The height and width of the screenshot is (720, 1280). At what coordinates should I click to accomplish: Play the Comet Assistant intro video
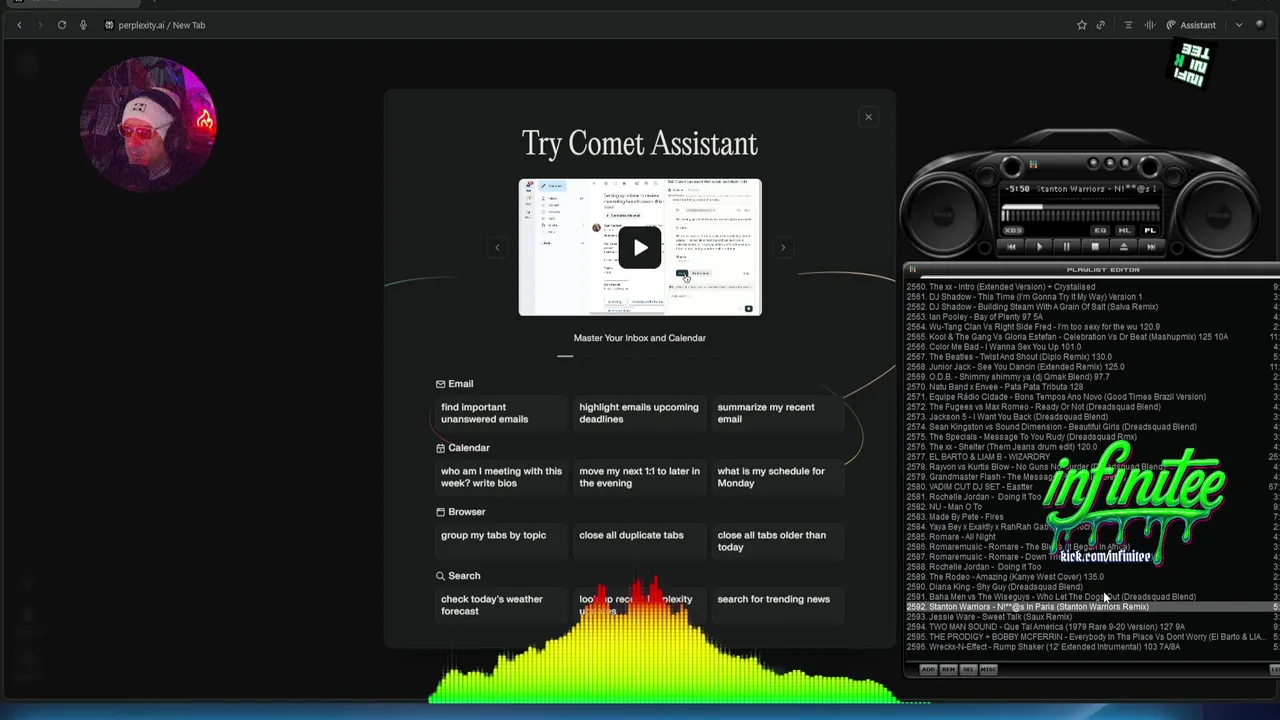pyautogui.click(x=640, y=248)
